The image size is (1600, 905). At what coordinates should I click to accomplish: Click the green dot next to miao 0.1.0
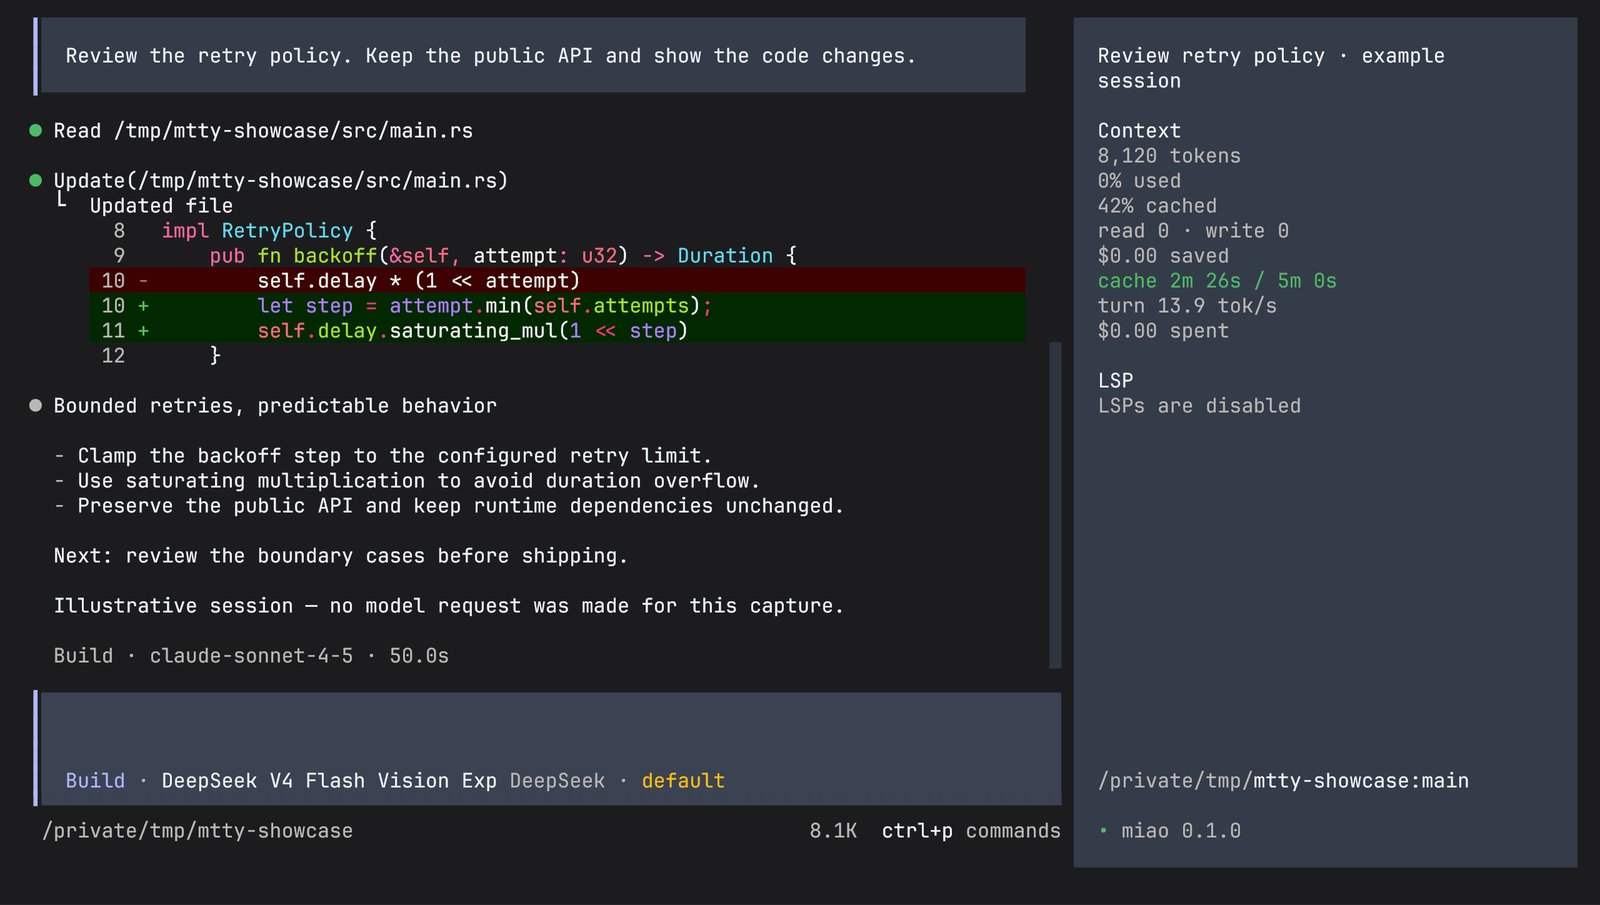[1103, 831]
